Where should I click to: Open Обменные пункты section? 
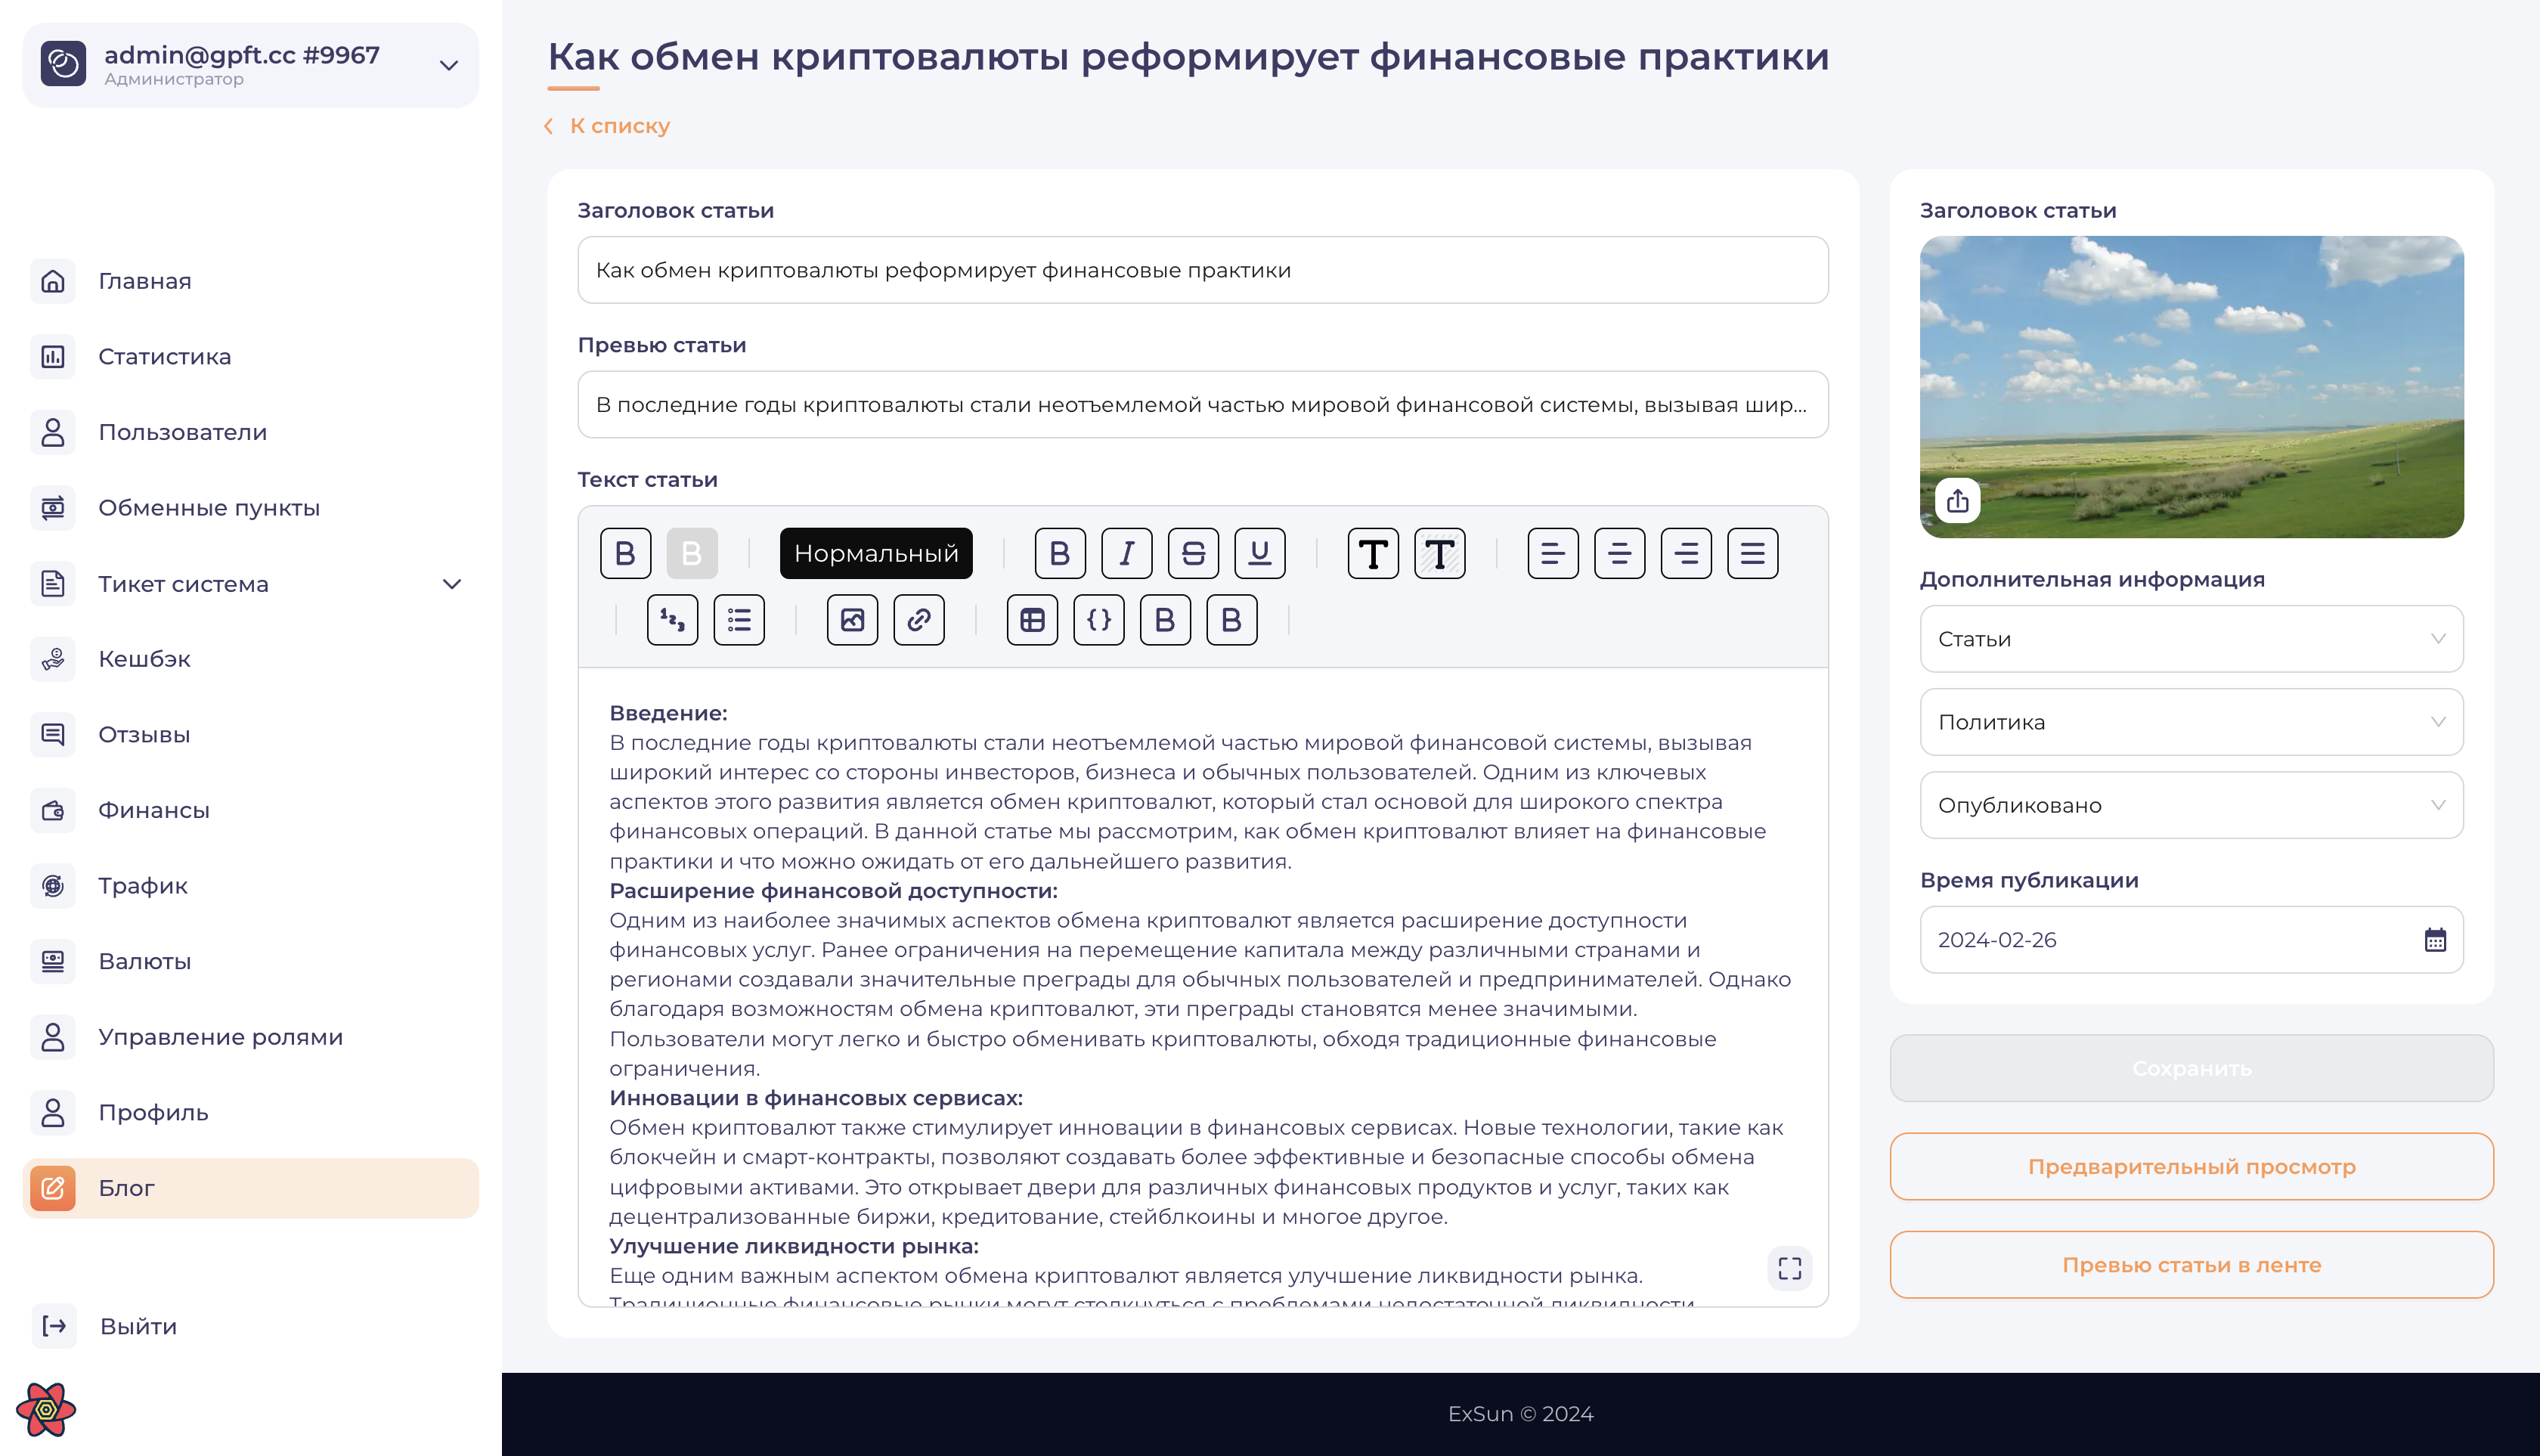pos(251,508)
